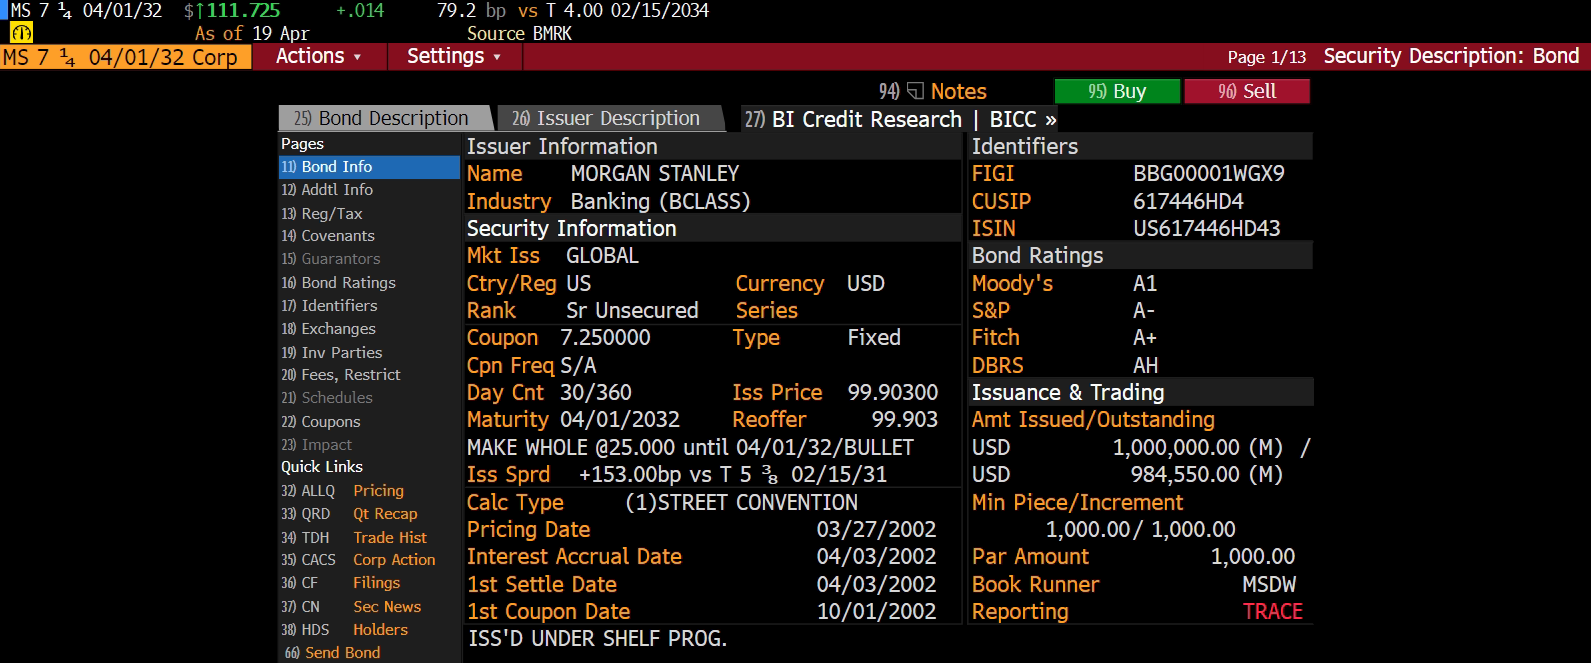Switch to the Bond Description tab
This screenshot has height=663, width=1591.
pyautogui.click(x=385, y=119)
